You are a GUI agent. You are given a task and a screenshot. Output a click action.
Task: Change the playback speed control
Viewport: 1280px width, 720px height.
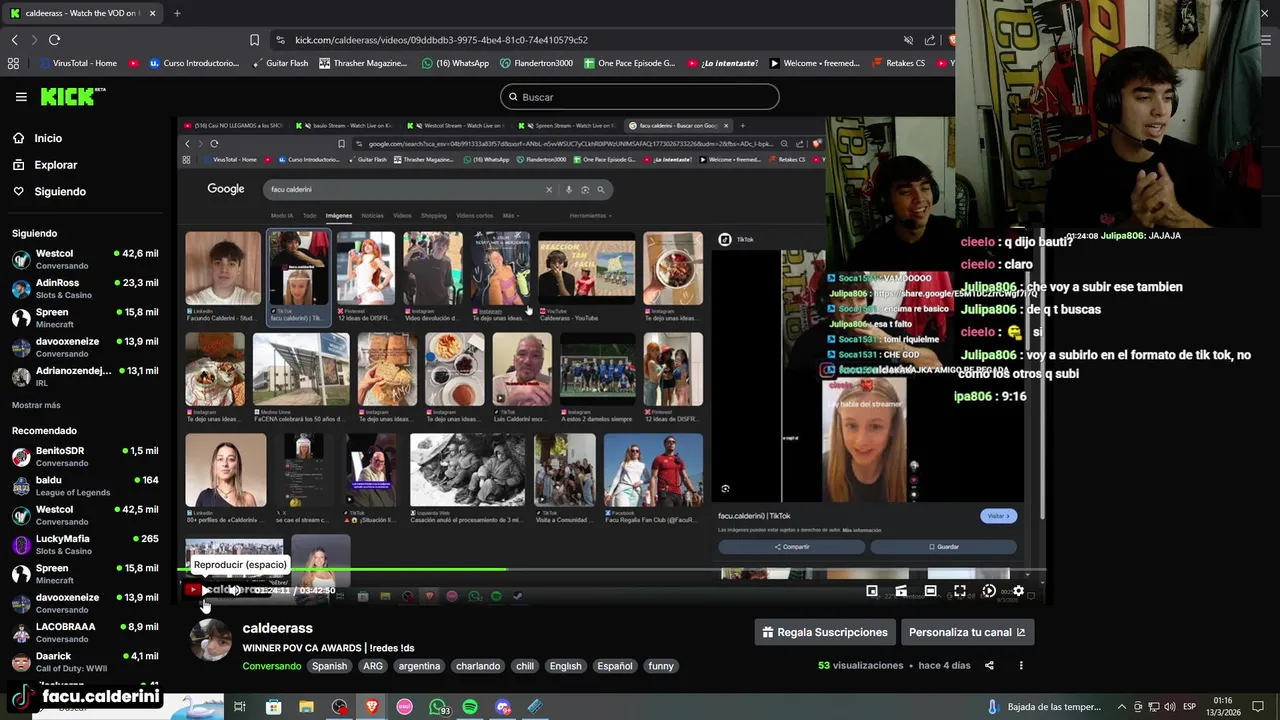[988, 591]
